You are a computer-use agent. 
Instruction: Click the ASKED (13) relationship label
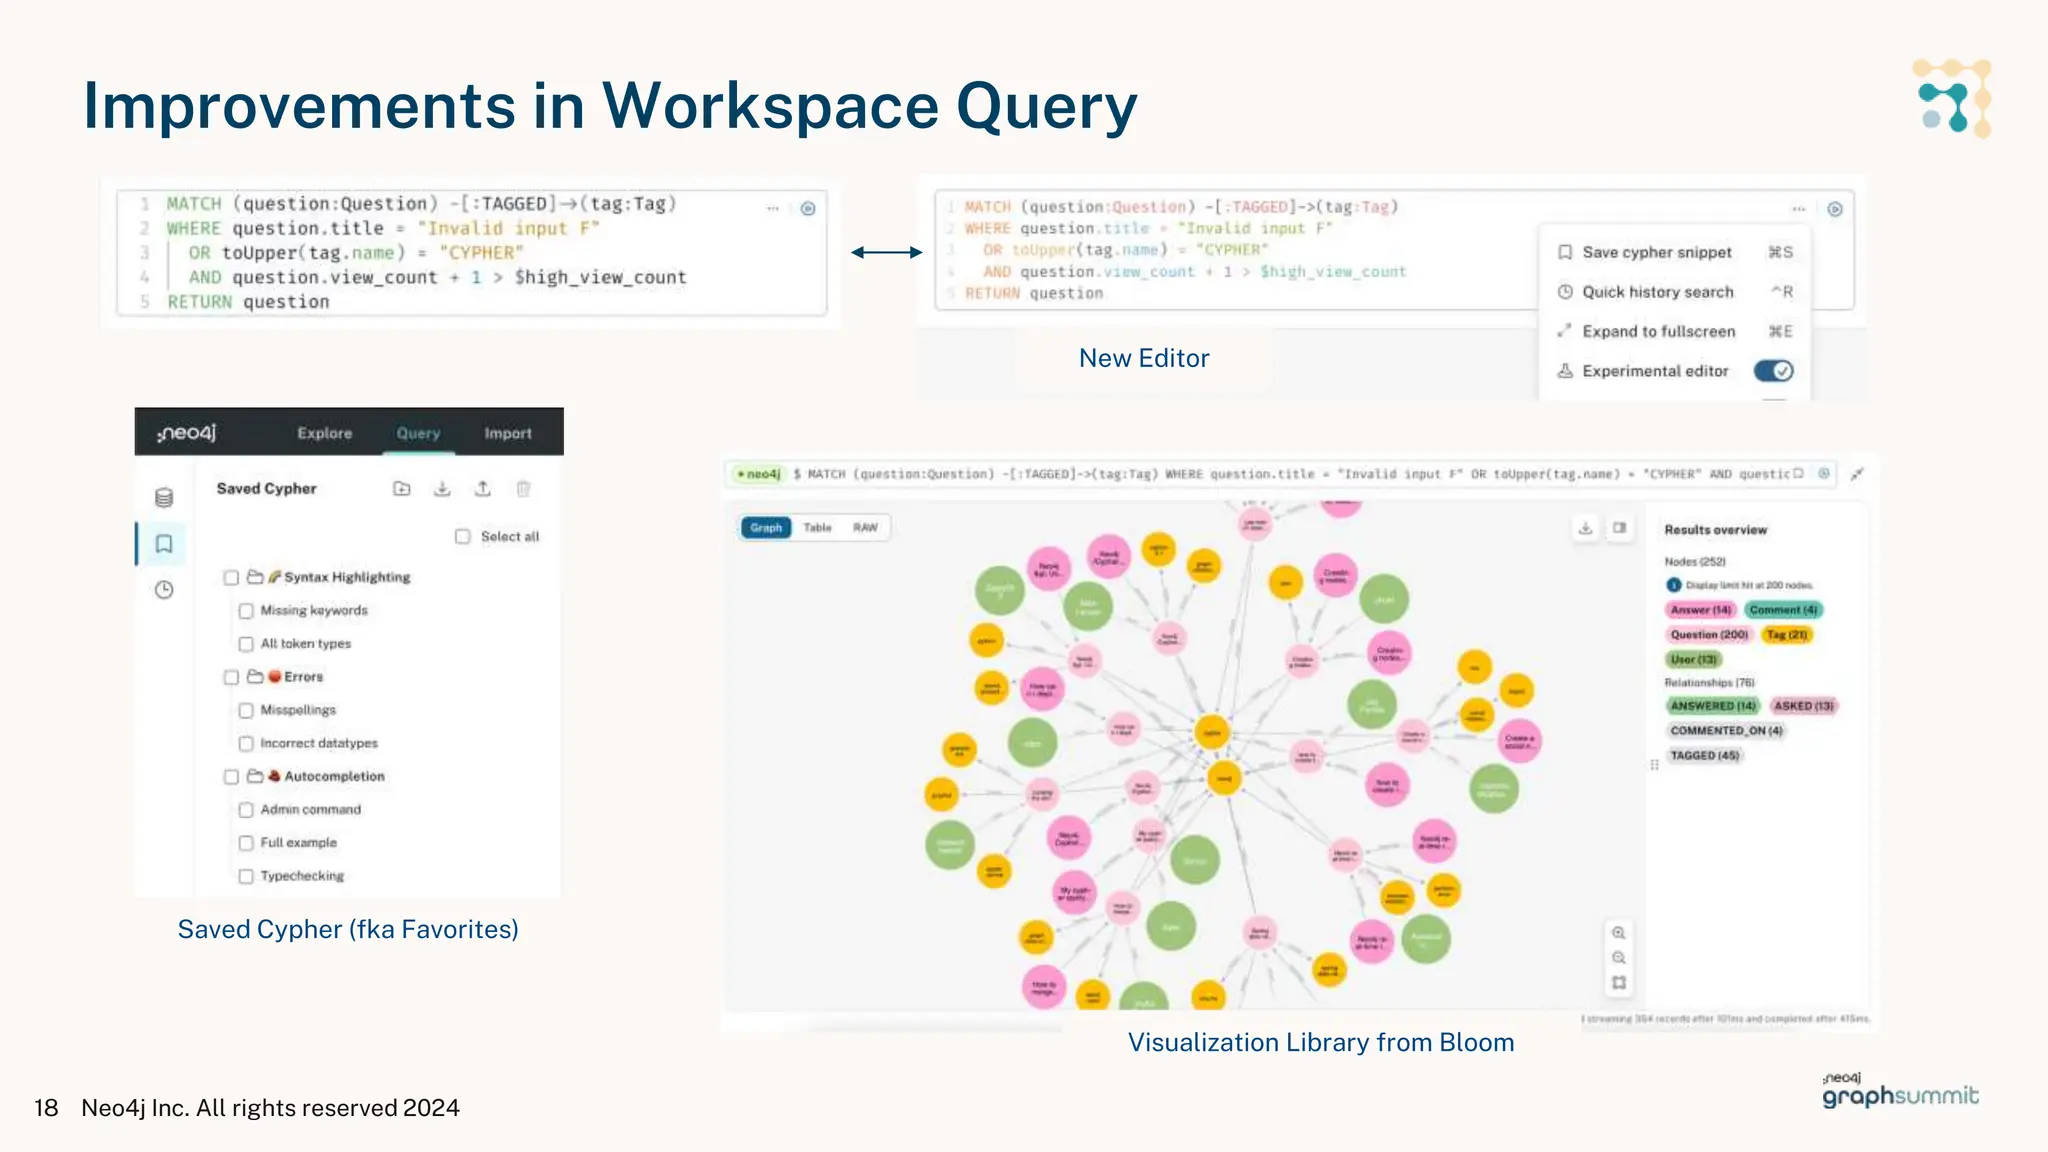coord(1803,706)
